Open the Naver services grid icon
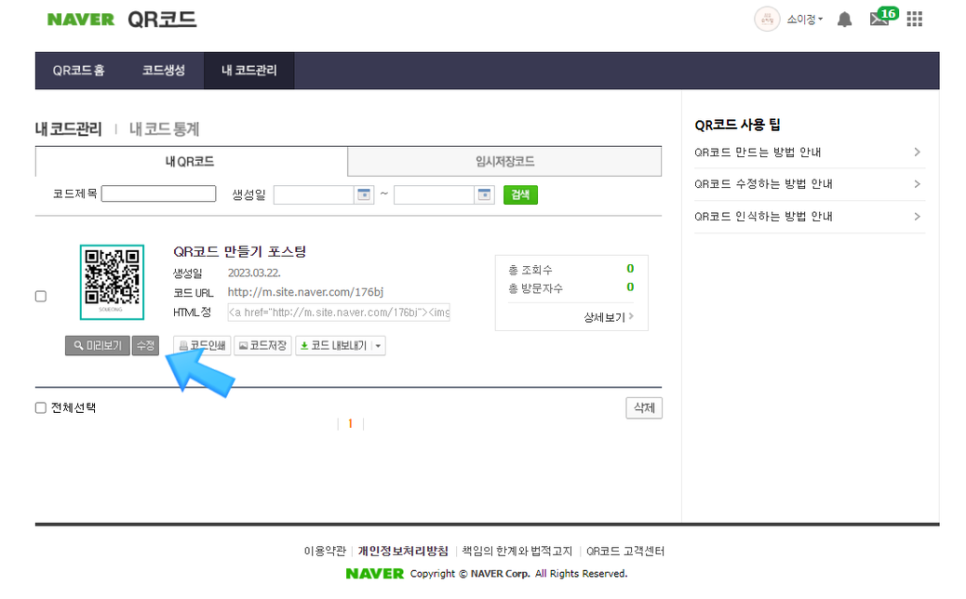The height and width of the screenshot is (599, 966). [x=914, y=19]
